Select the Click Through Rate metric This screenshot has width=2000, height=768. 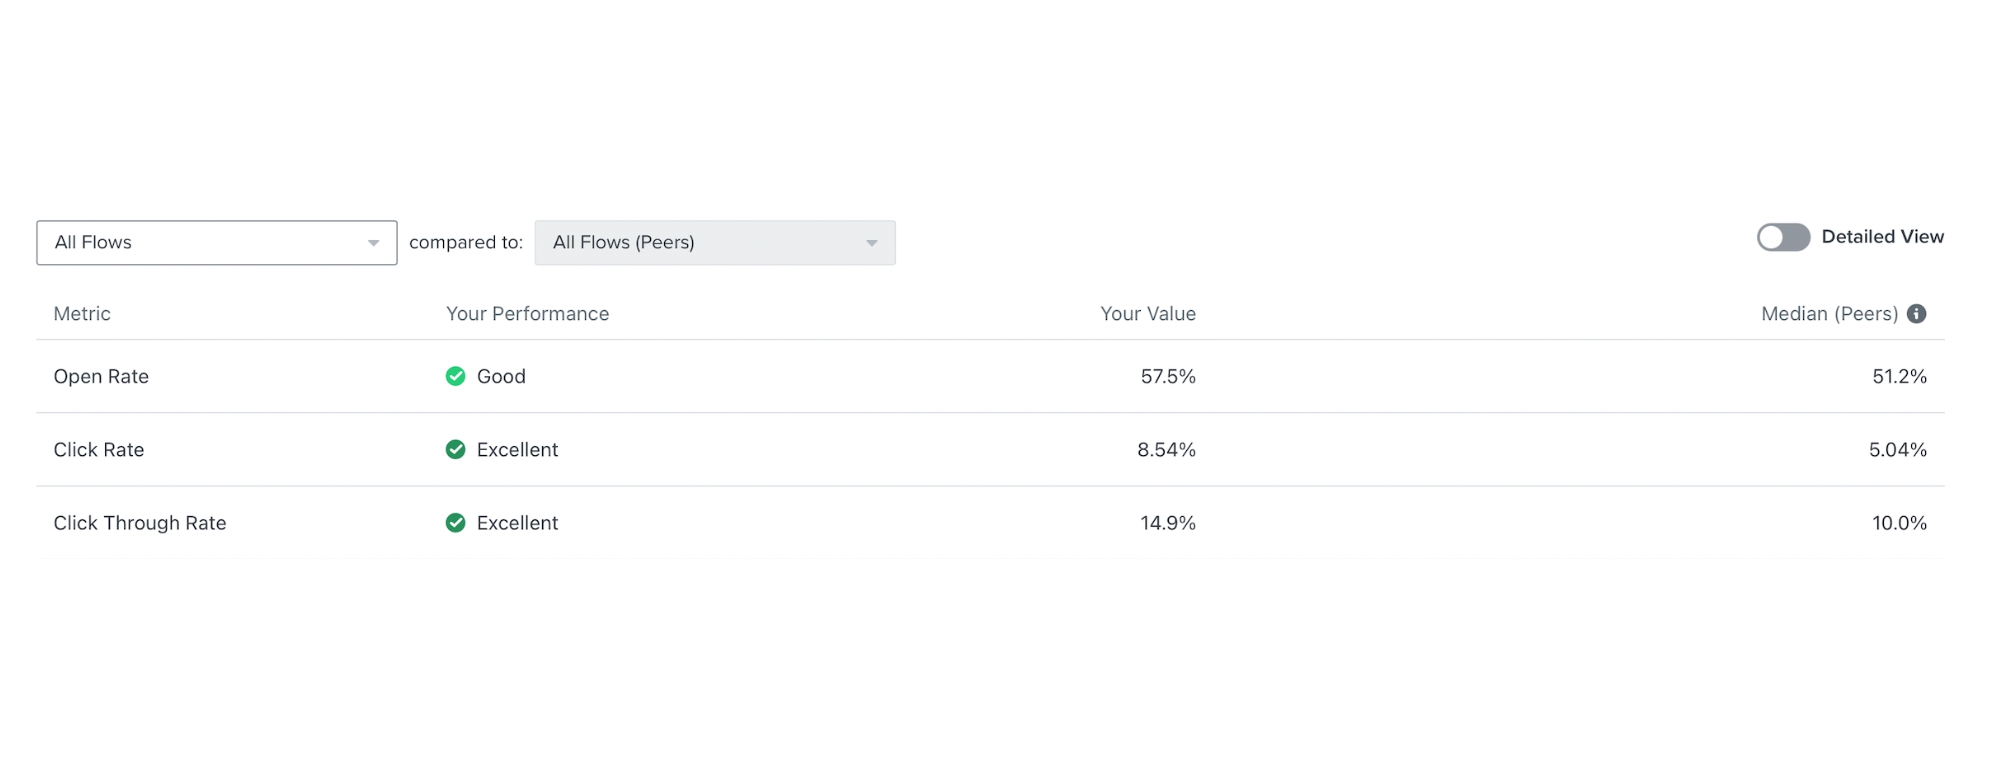(x=140, y=522)
